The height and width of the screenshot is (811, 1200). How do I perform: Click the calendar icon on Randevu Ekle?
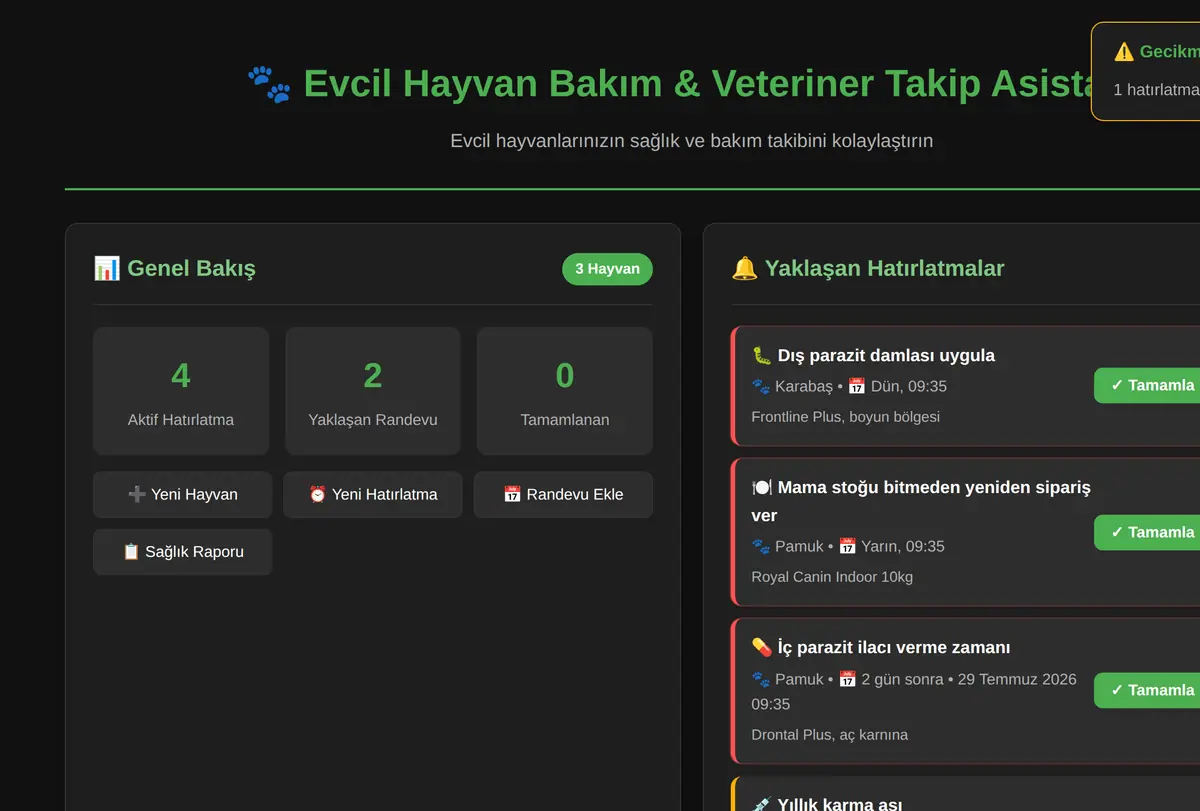coord(512,495)
